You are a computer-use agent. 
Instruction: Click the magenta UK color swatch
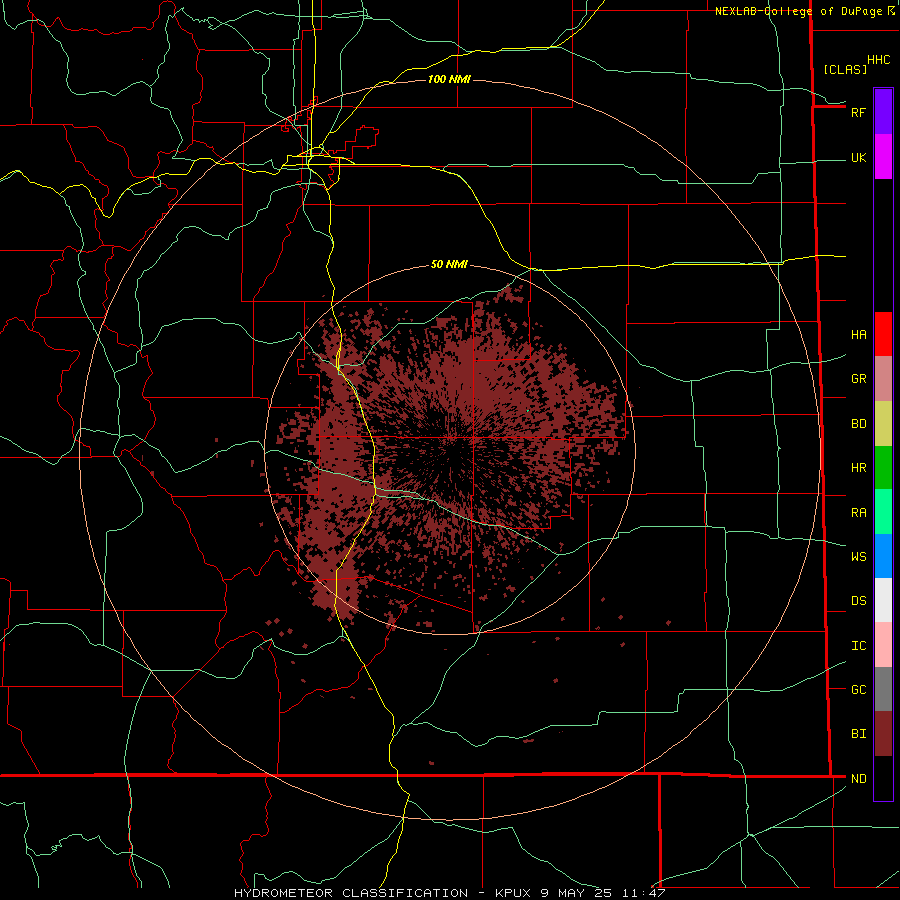[x=883, y=157]
